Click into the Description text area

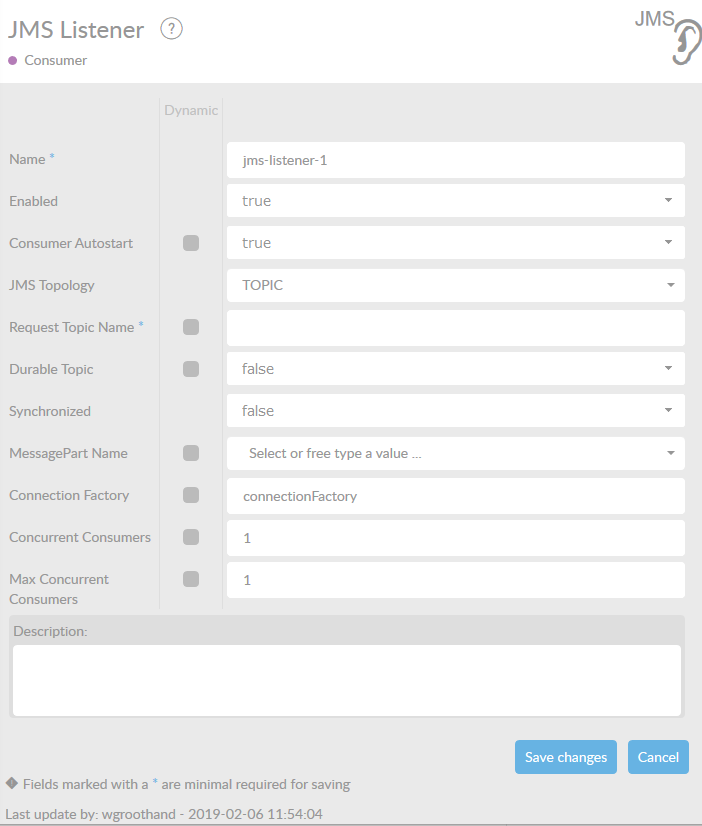point(347,680)
